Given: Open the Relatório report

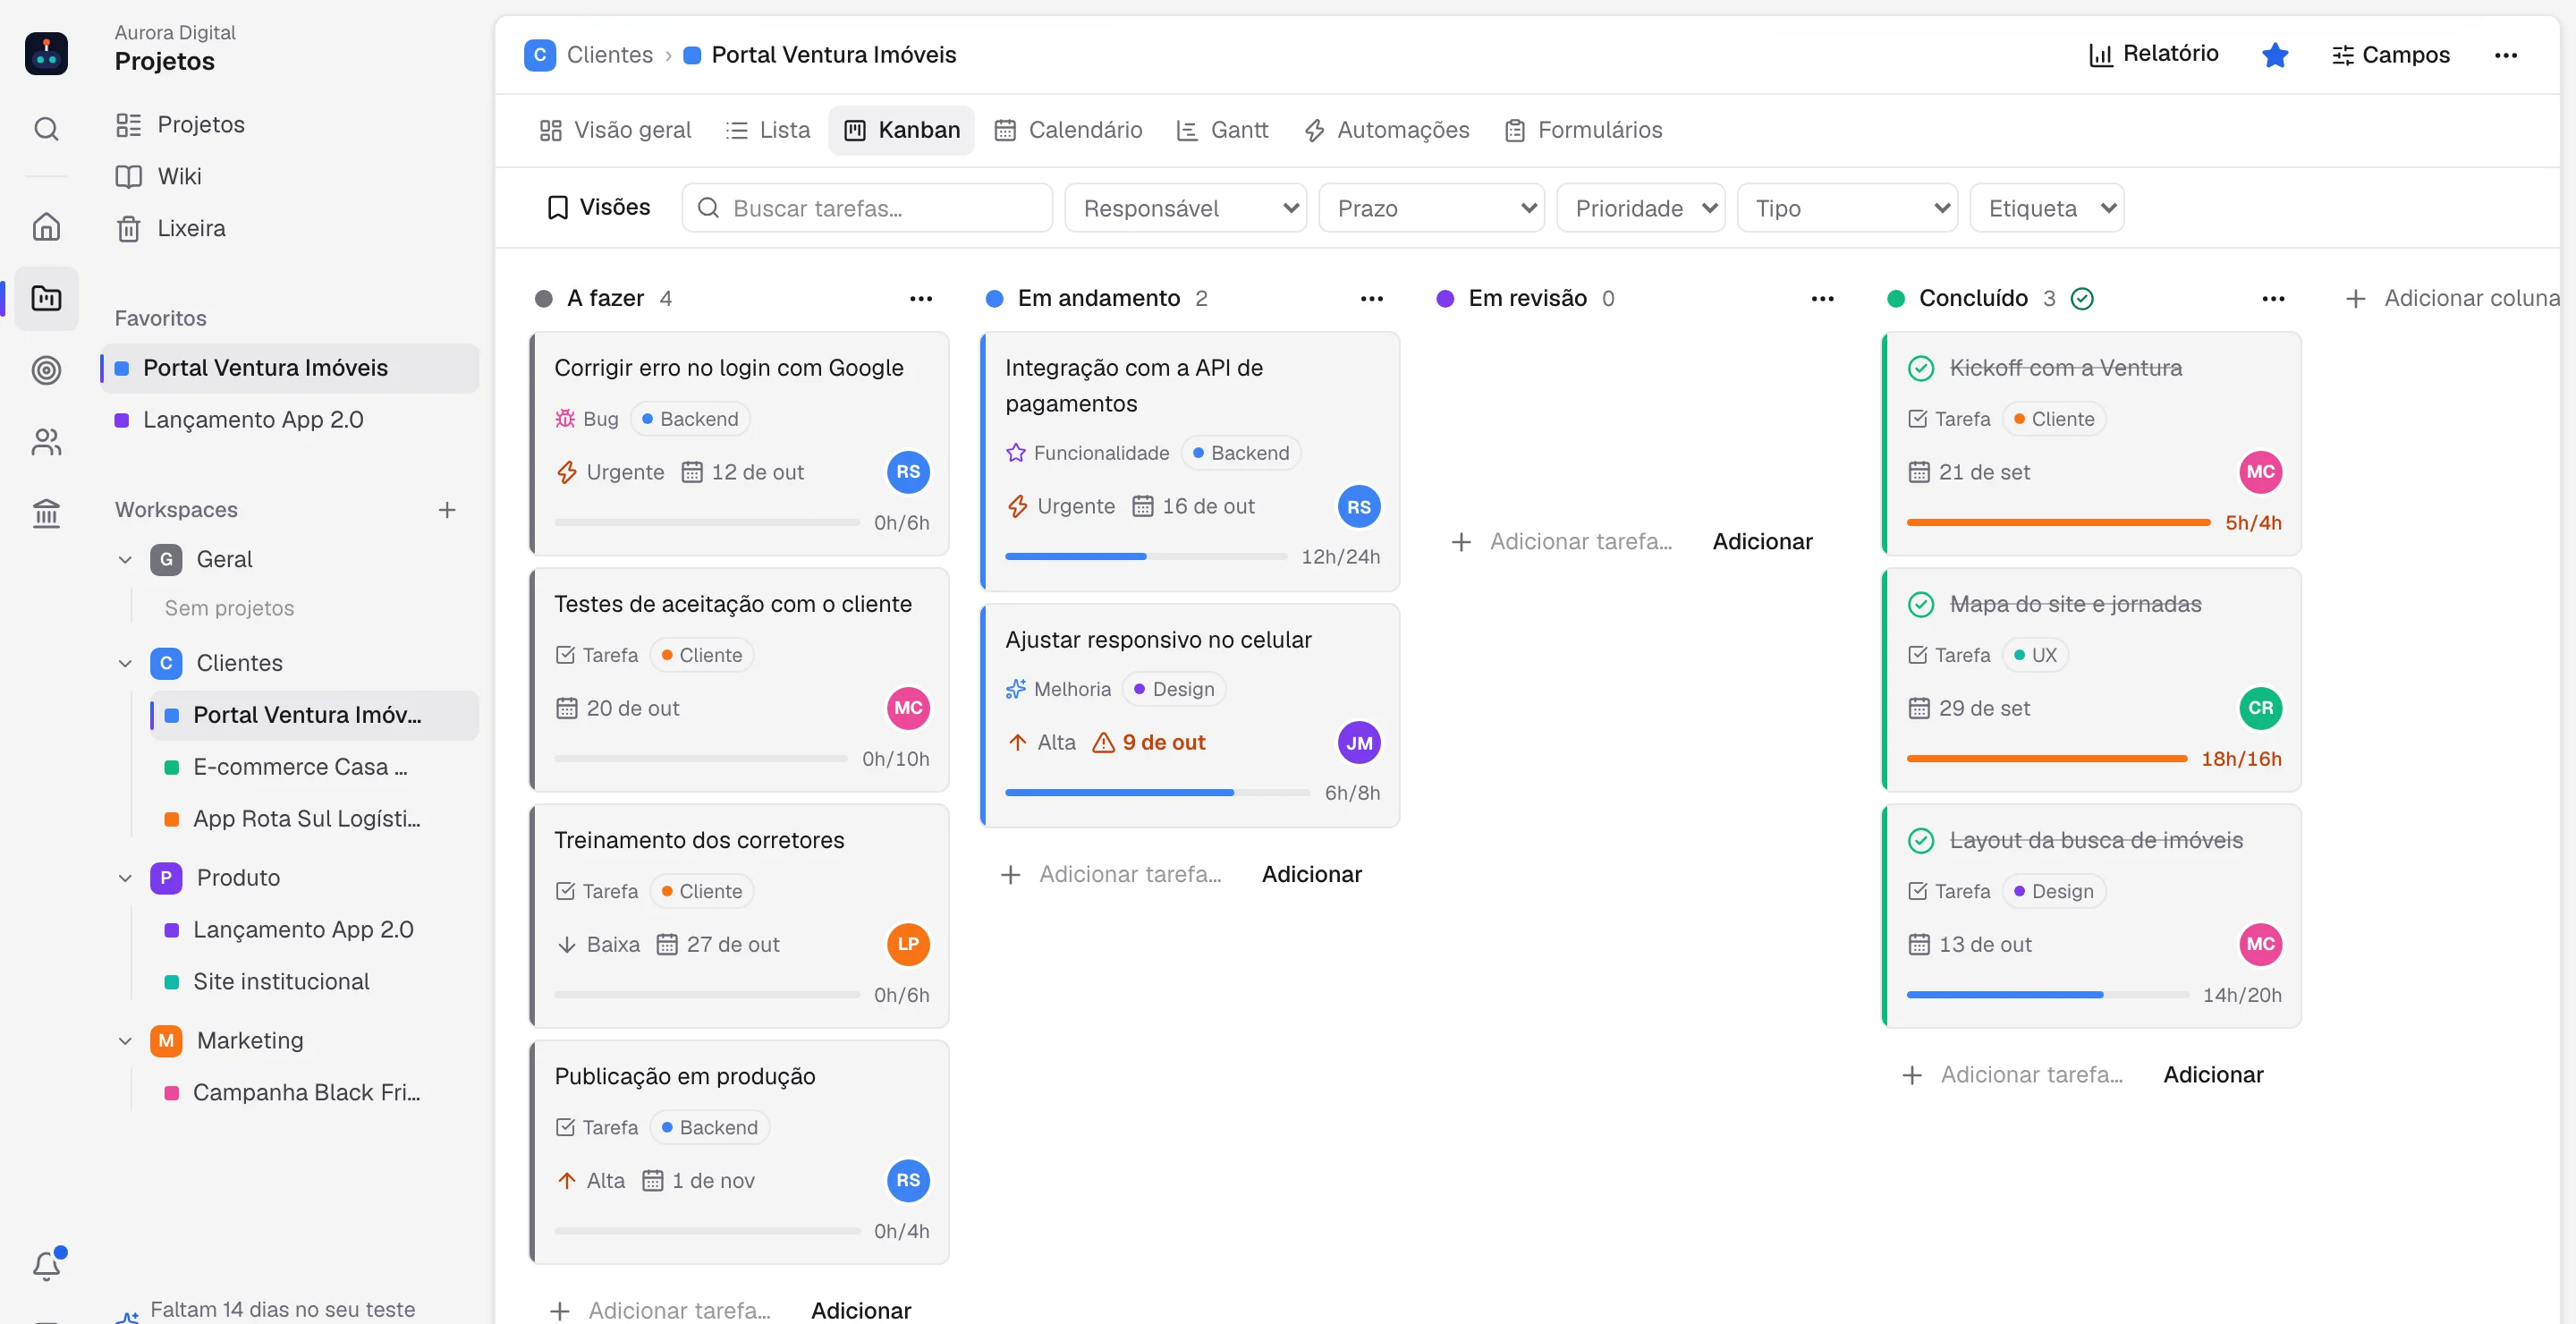Looking at the screenshot, I should 2154,54.
